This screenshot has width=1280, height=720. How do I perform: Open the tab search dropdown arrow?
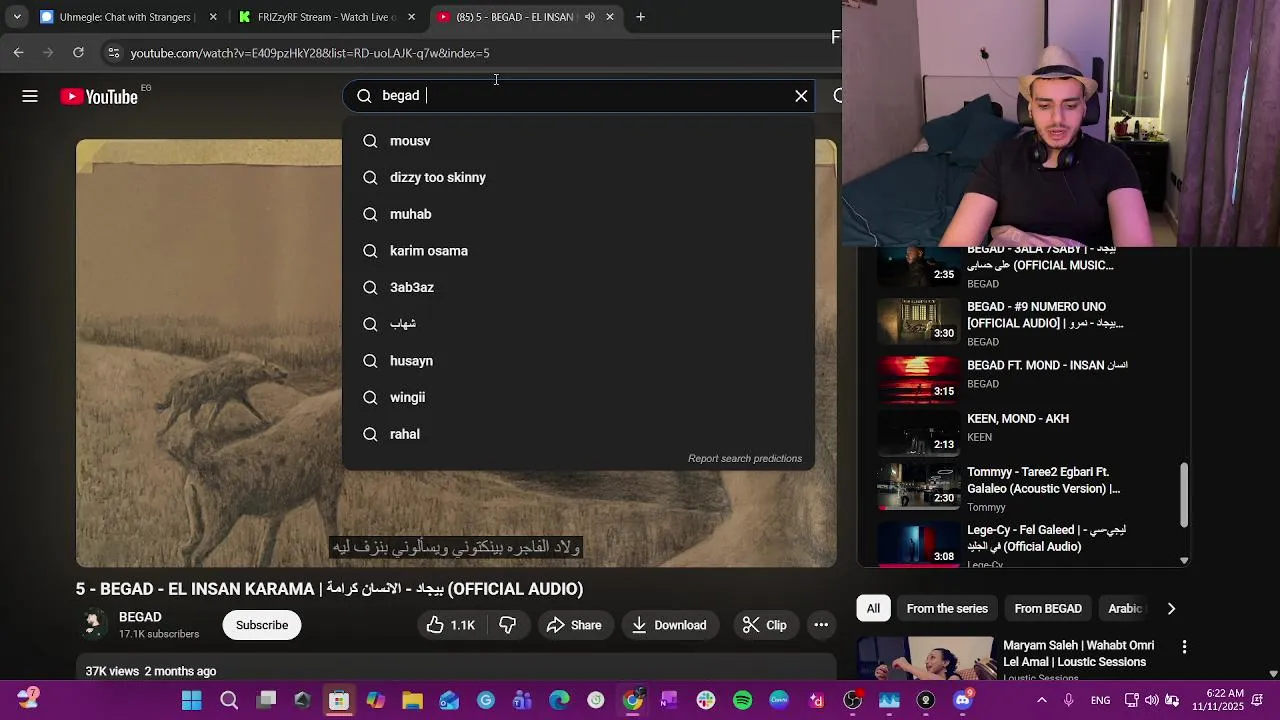tap(16, 17)
